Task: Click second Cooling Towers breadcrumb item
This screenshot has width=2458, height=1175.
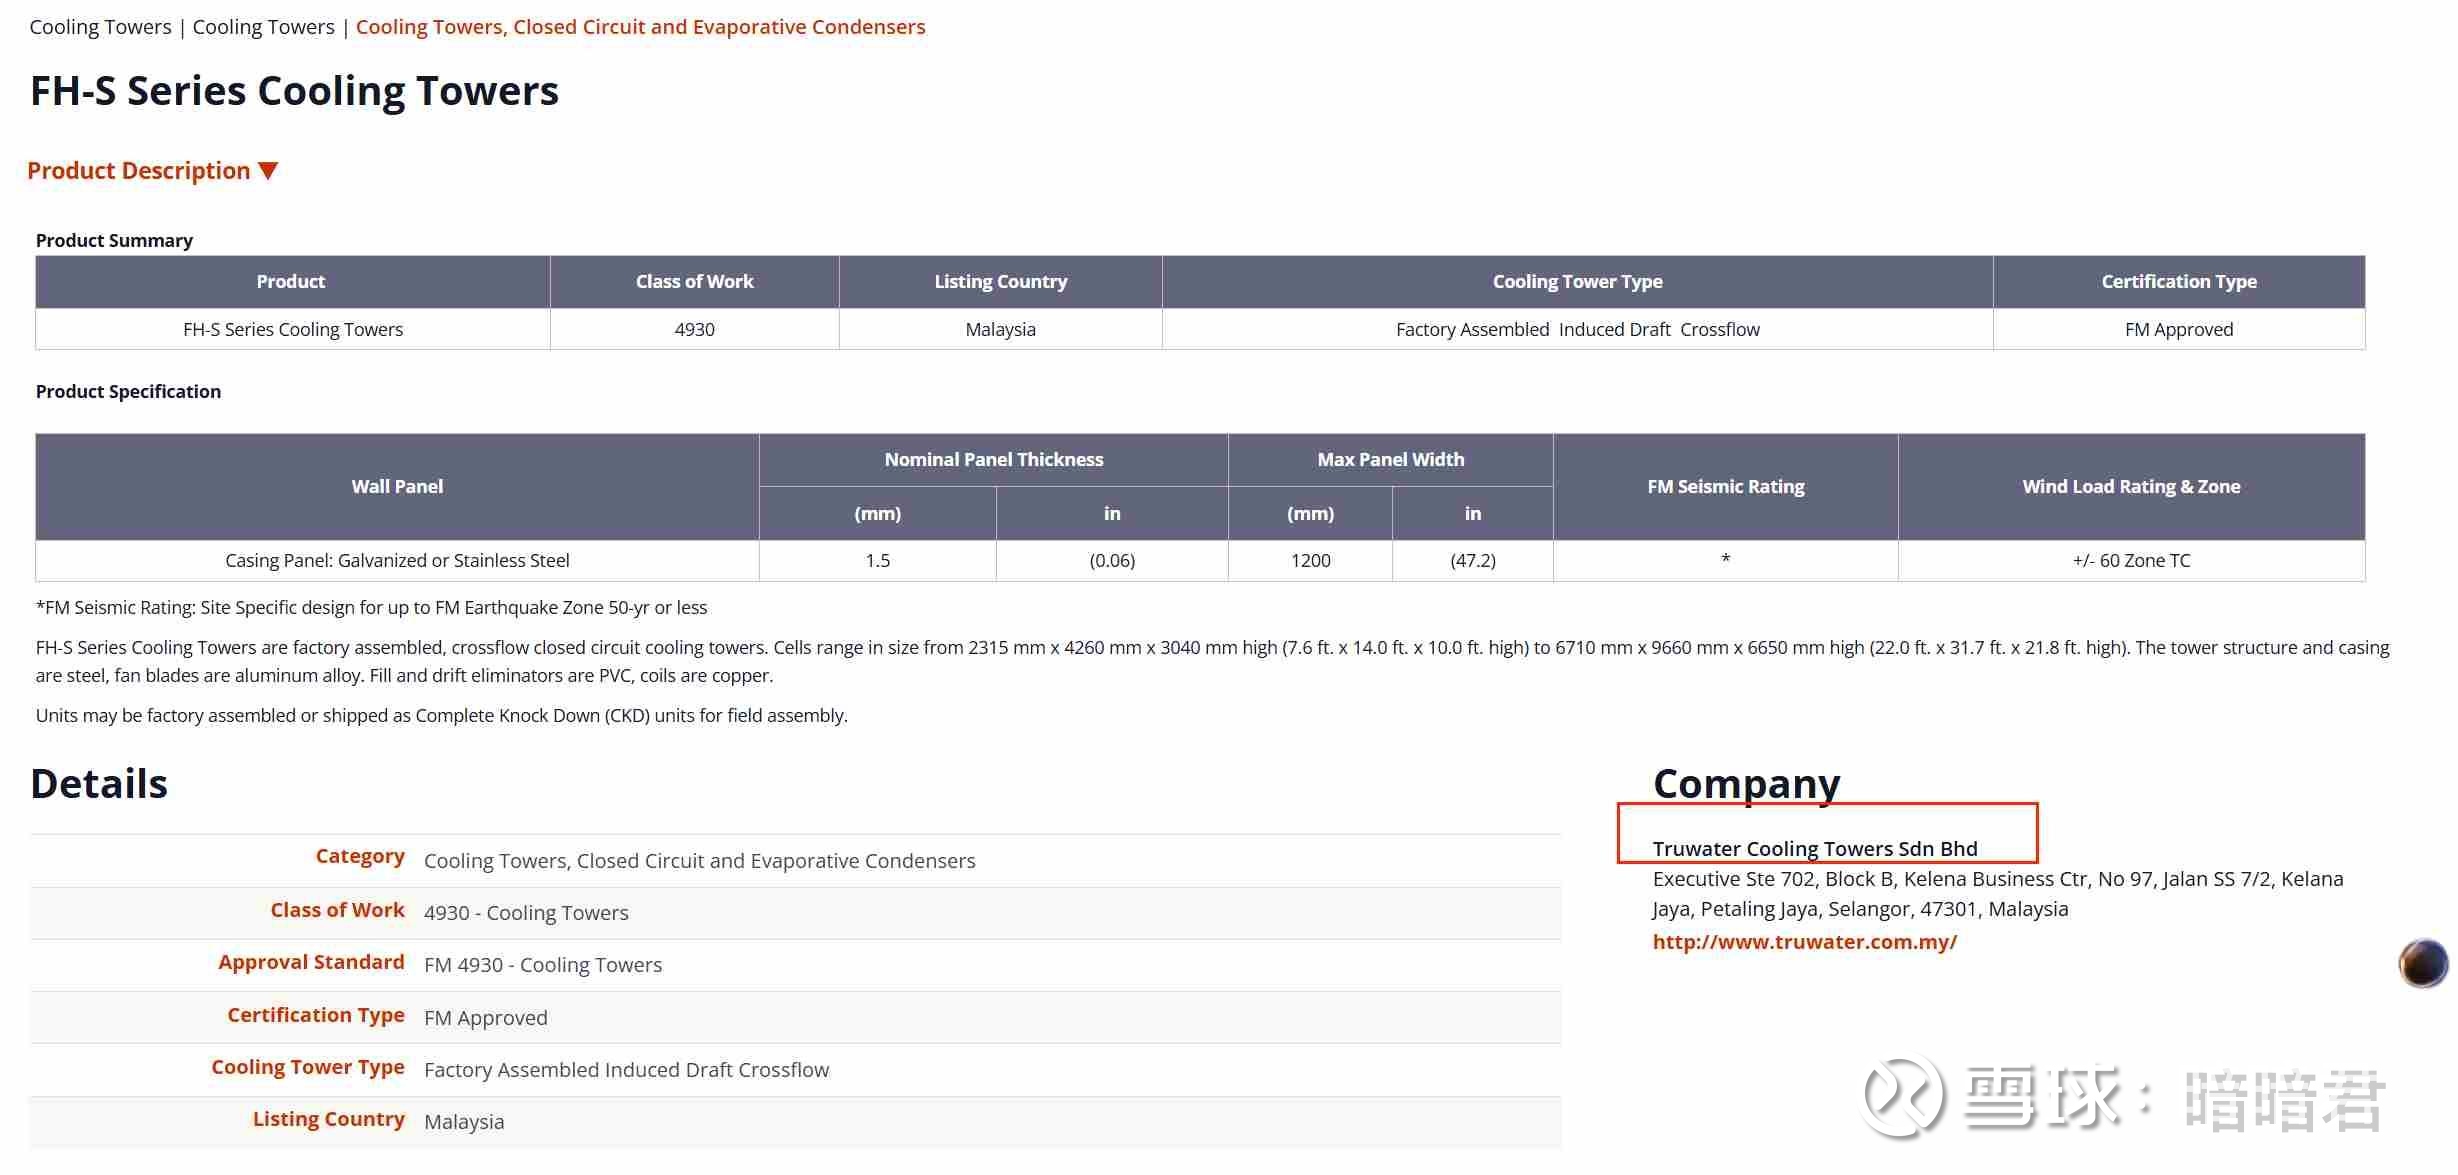Action: (263, 27)
